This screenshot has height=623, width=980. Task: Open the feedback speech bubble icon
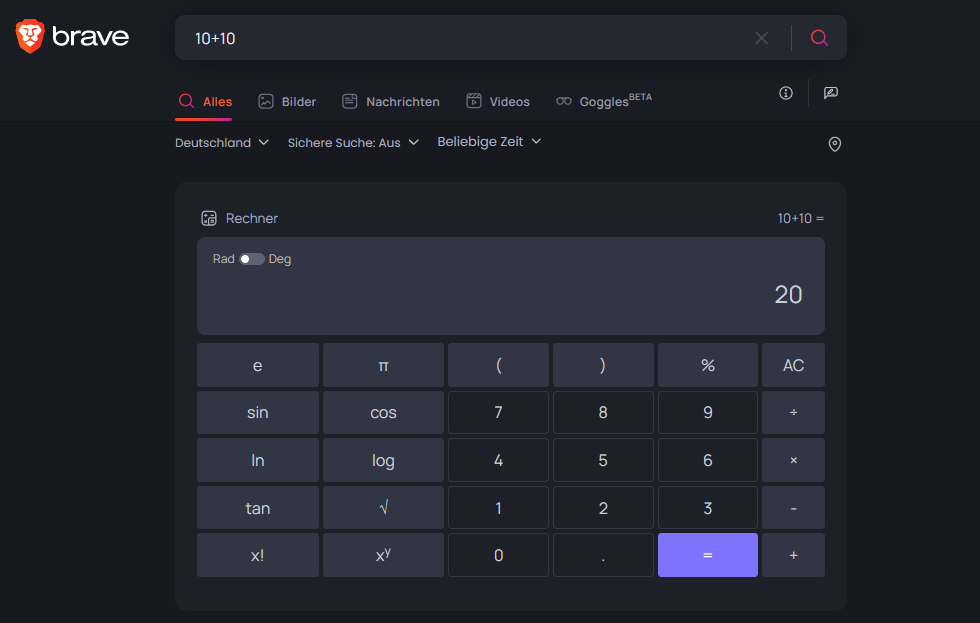831,93
